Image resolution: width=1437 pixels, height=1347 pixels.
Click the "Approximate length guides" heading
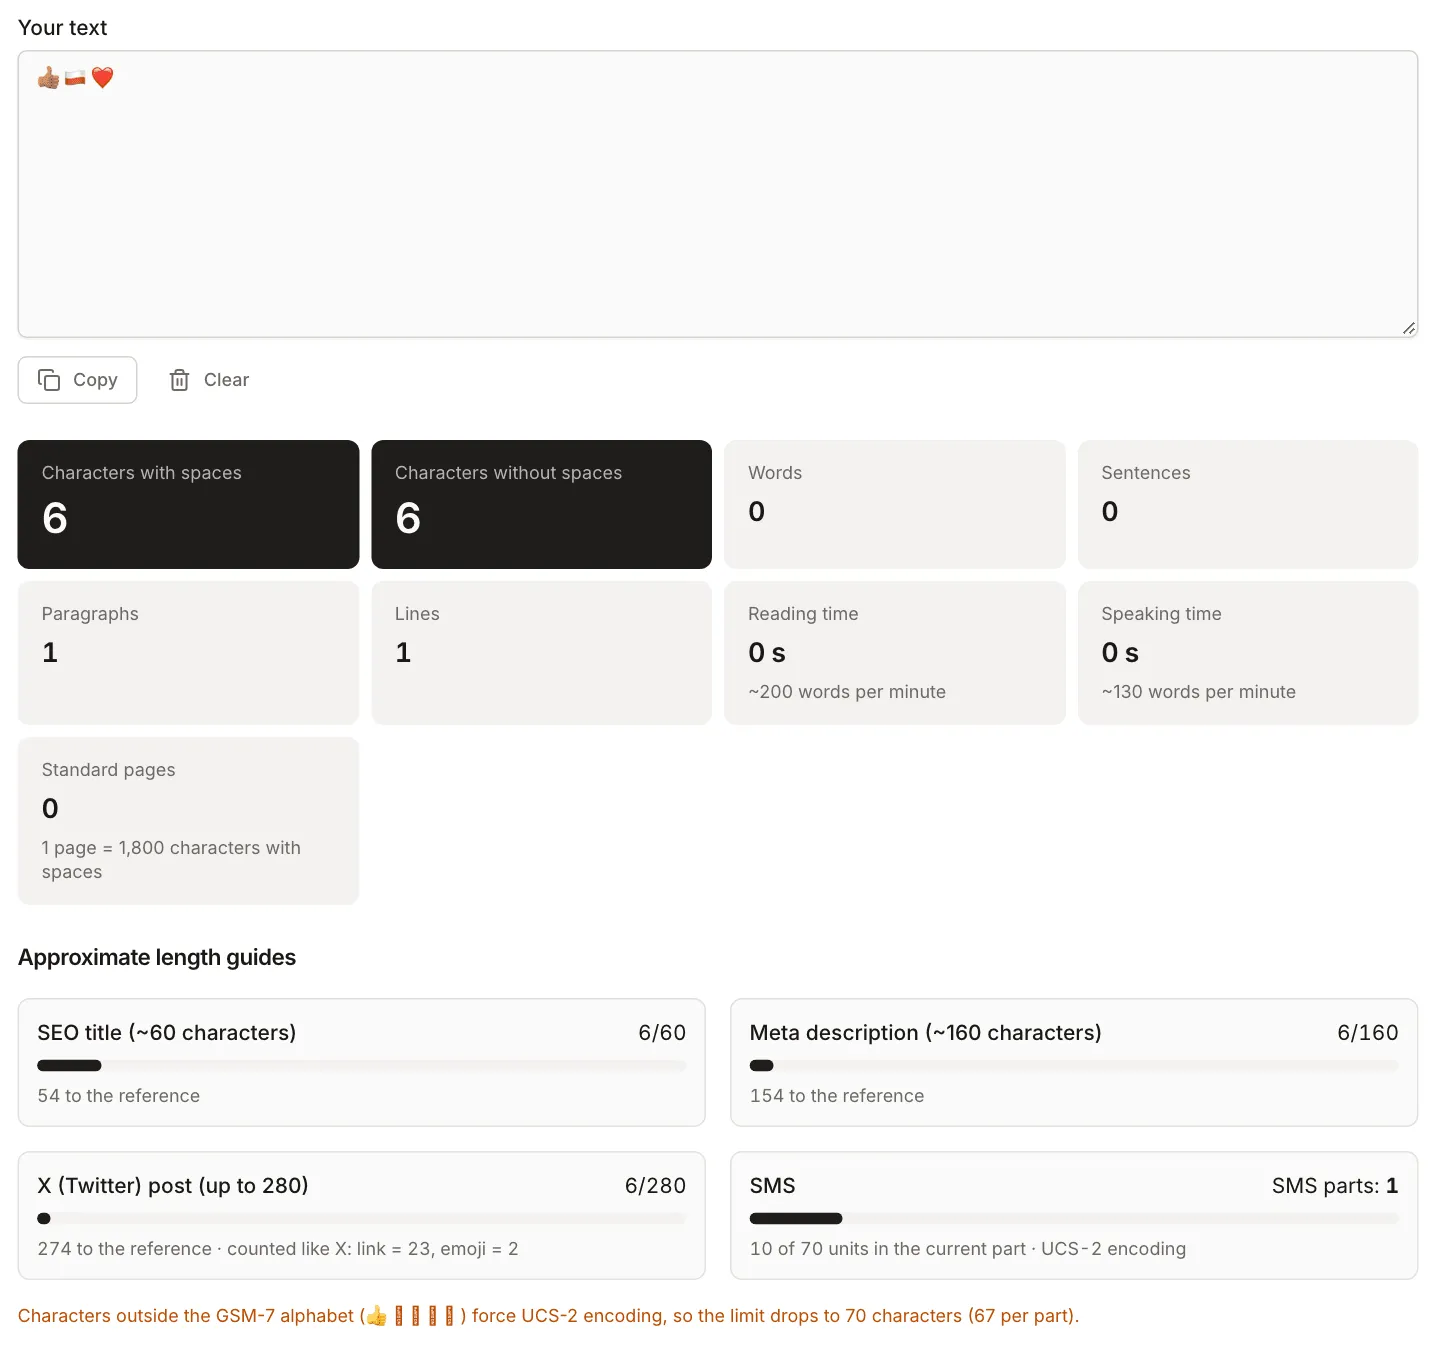157,957
